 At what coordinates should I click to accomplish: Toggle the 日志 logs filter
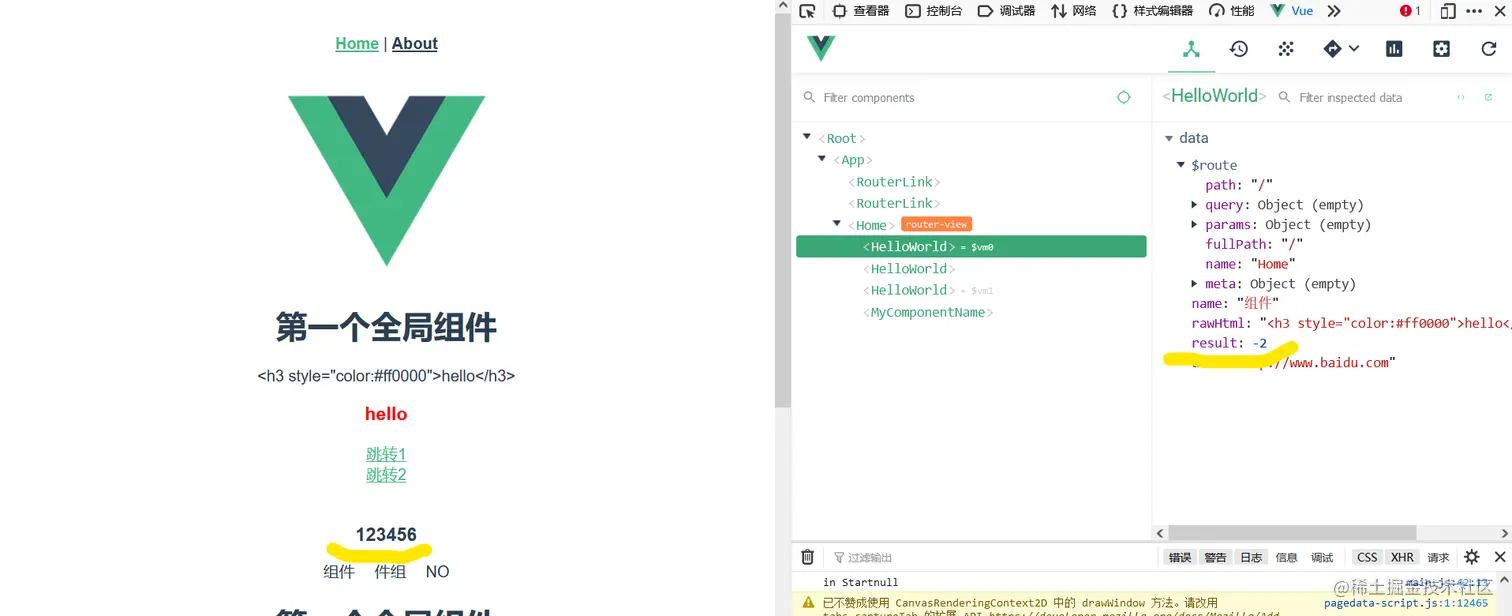[1251, 557]
